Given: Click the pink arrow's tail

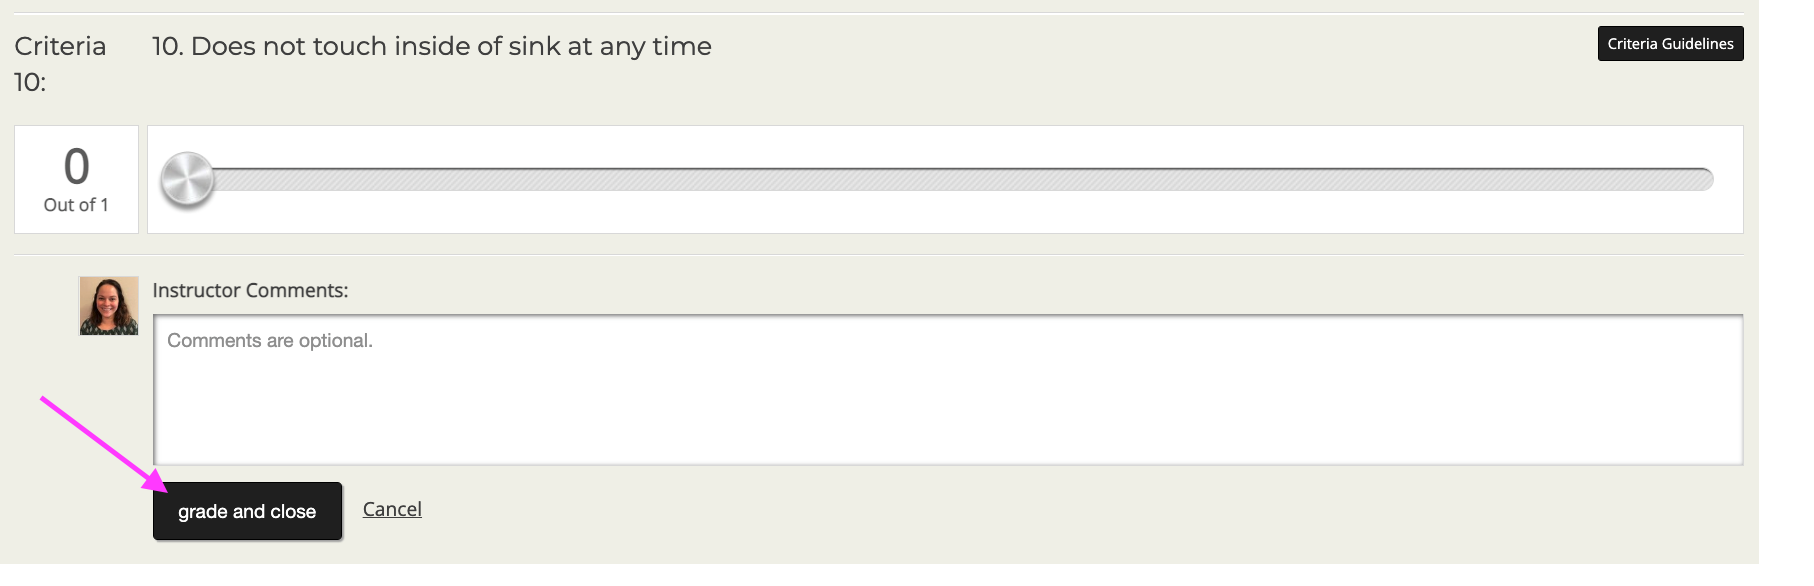Looking at the screenshot, I should click(44, 400).
